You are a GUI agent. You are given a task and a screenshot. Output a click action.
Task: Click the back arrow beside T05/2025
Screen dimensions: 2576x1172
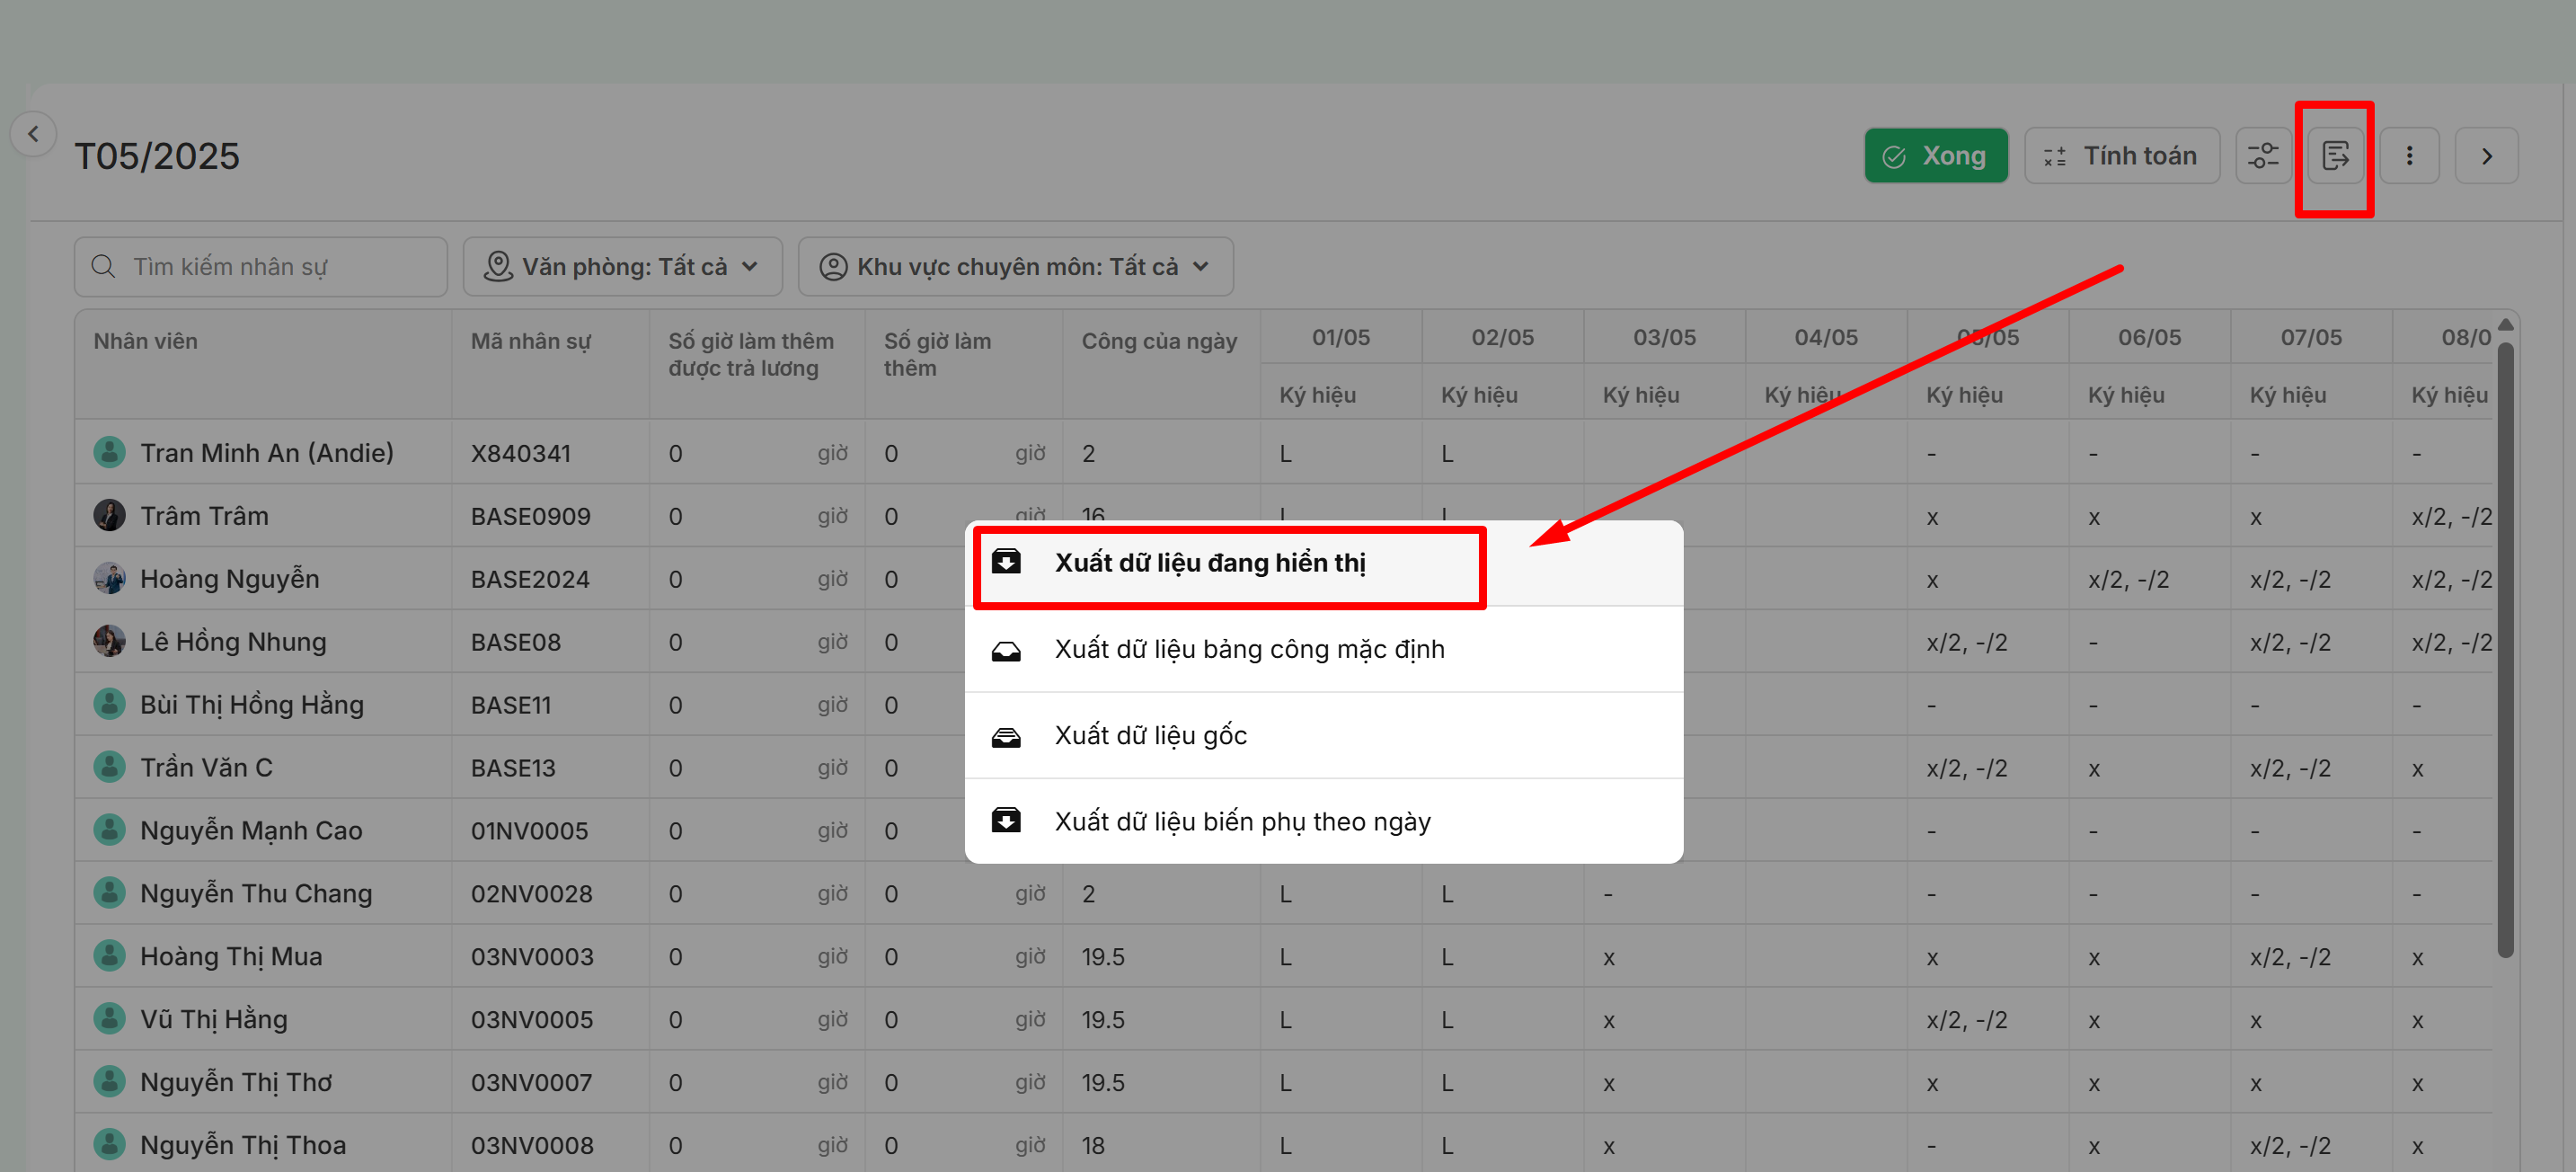click(x=33, y=133)
